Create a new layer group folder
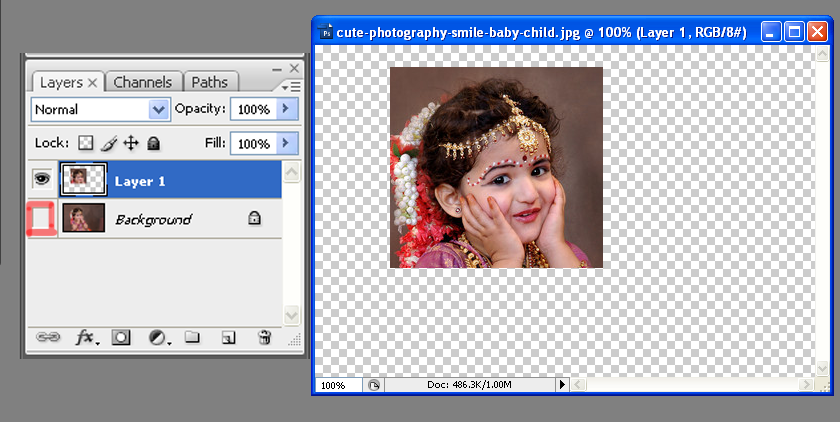Viewport: 840px width, 422px height. pyautogui.click(x=192, y=338)
